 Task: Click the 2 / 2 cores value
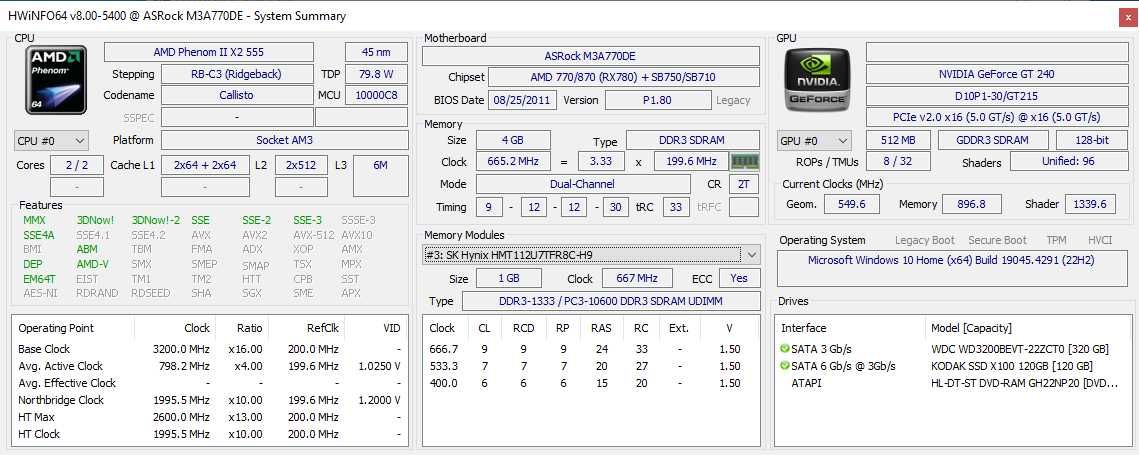click(76, 165)
